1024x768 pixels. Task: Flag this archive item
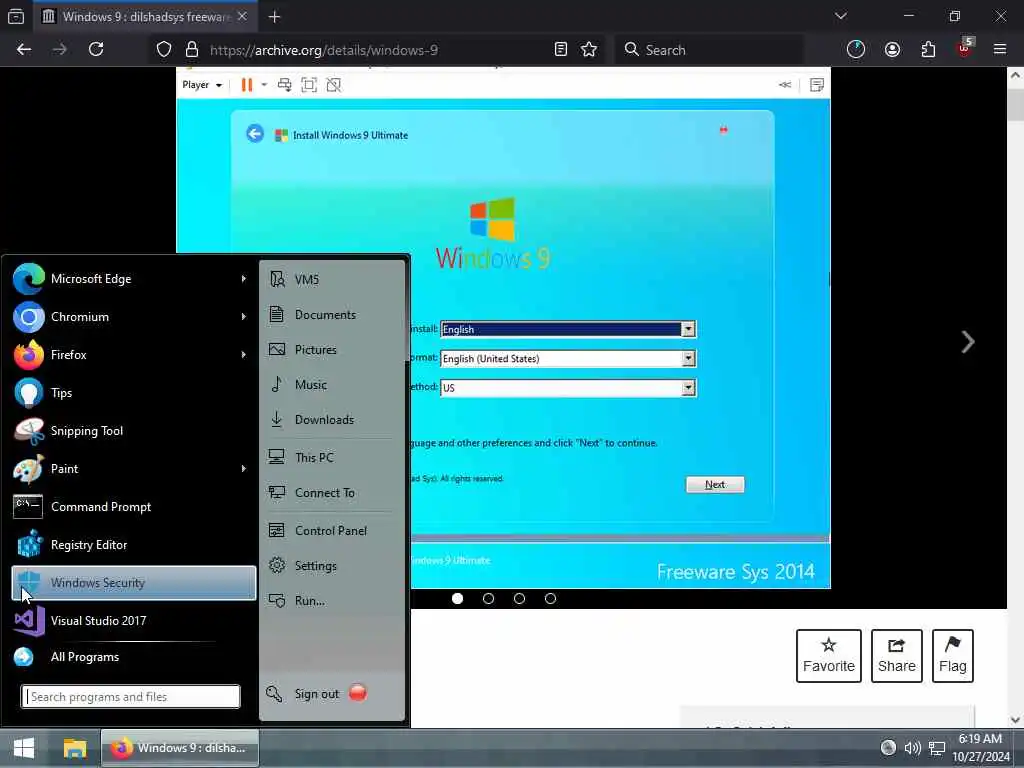click(953, 656)
